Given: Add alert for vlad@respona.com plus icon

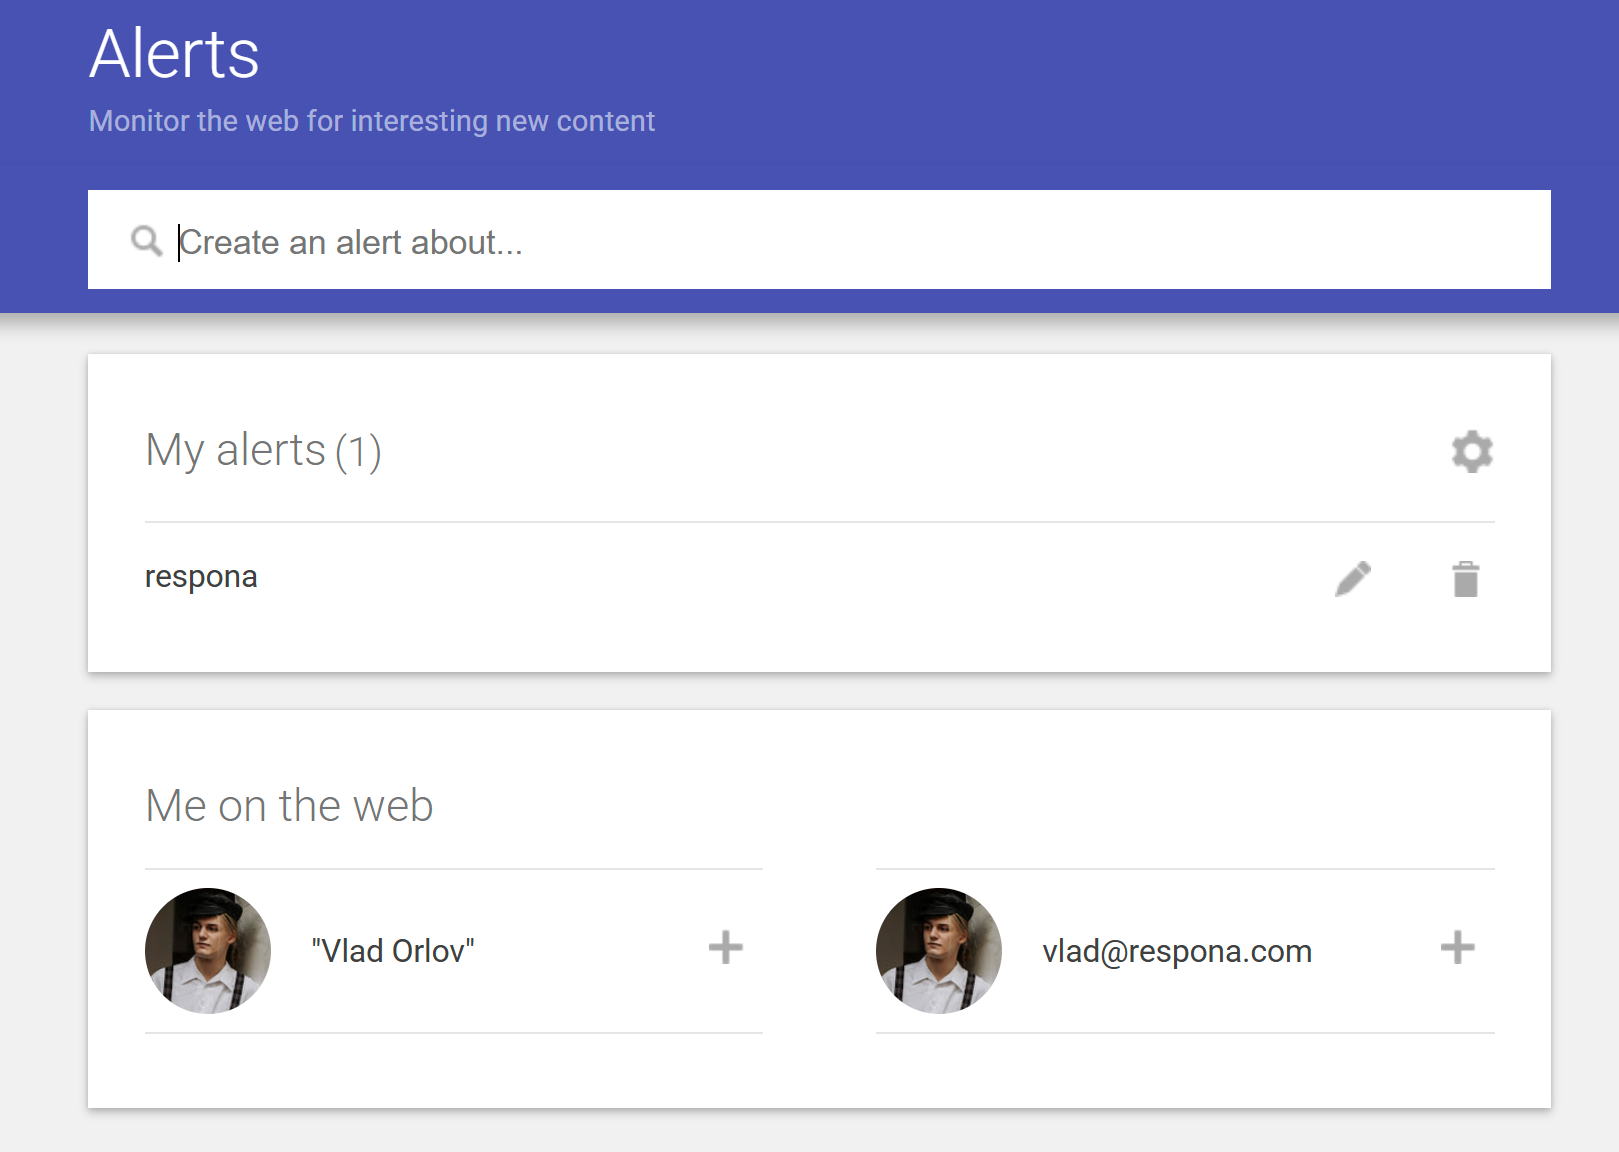Looking at the screenshot, I should 1458,947.
